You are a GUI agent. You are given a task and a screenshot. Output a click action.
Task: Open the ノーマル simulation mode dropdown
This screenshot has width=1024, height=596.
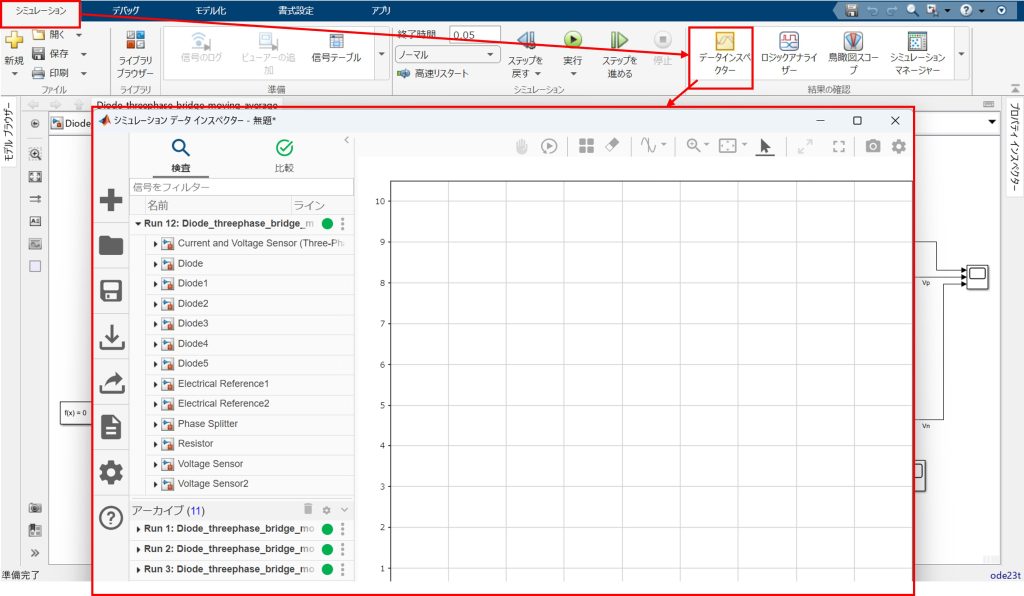click(447, 54)
